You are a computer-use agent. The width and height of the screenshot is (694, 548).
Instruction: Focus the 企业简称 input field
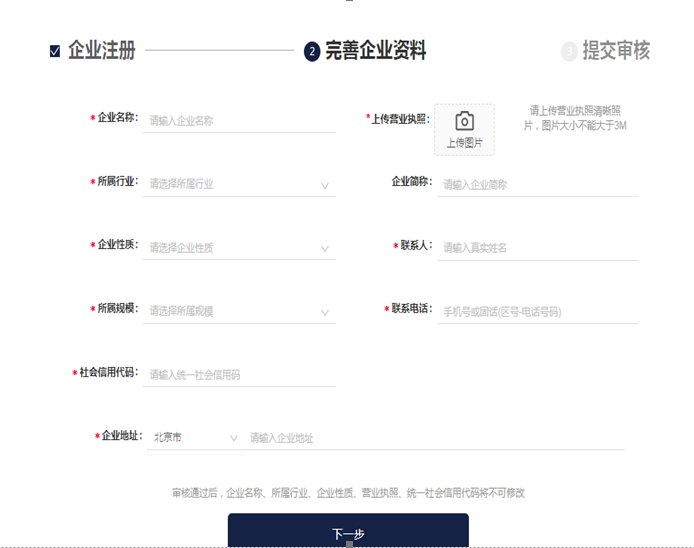tap(537, 185)
